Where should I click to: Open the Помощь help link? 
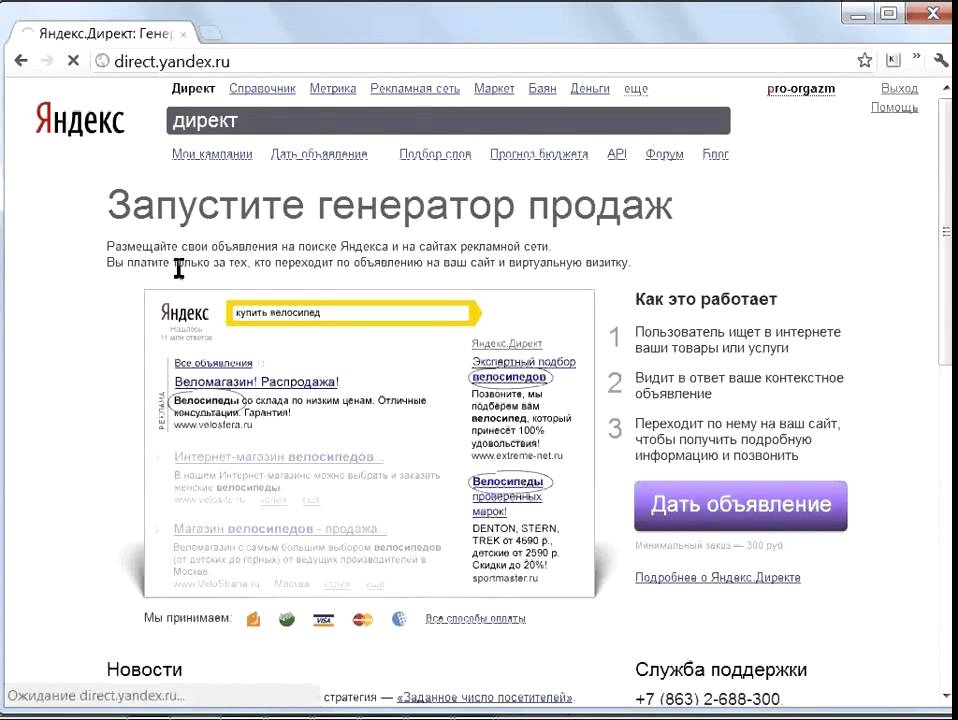(894, 108)
